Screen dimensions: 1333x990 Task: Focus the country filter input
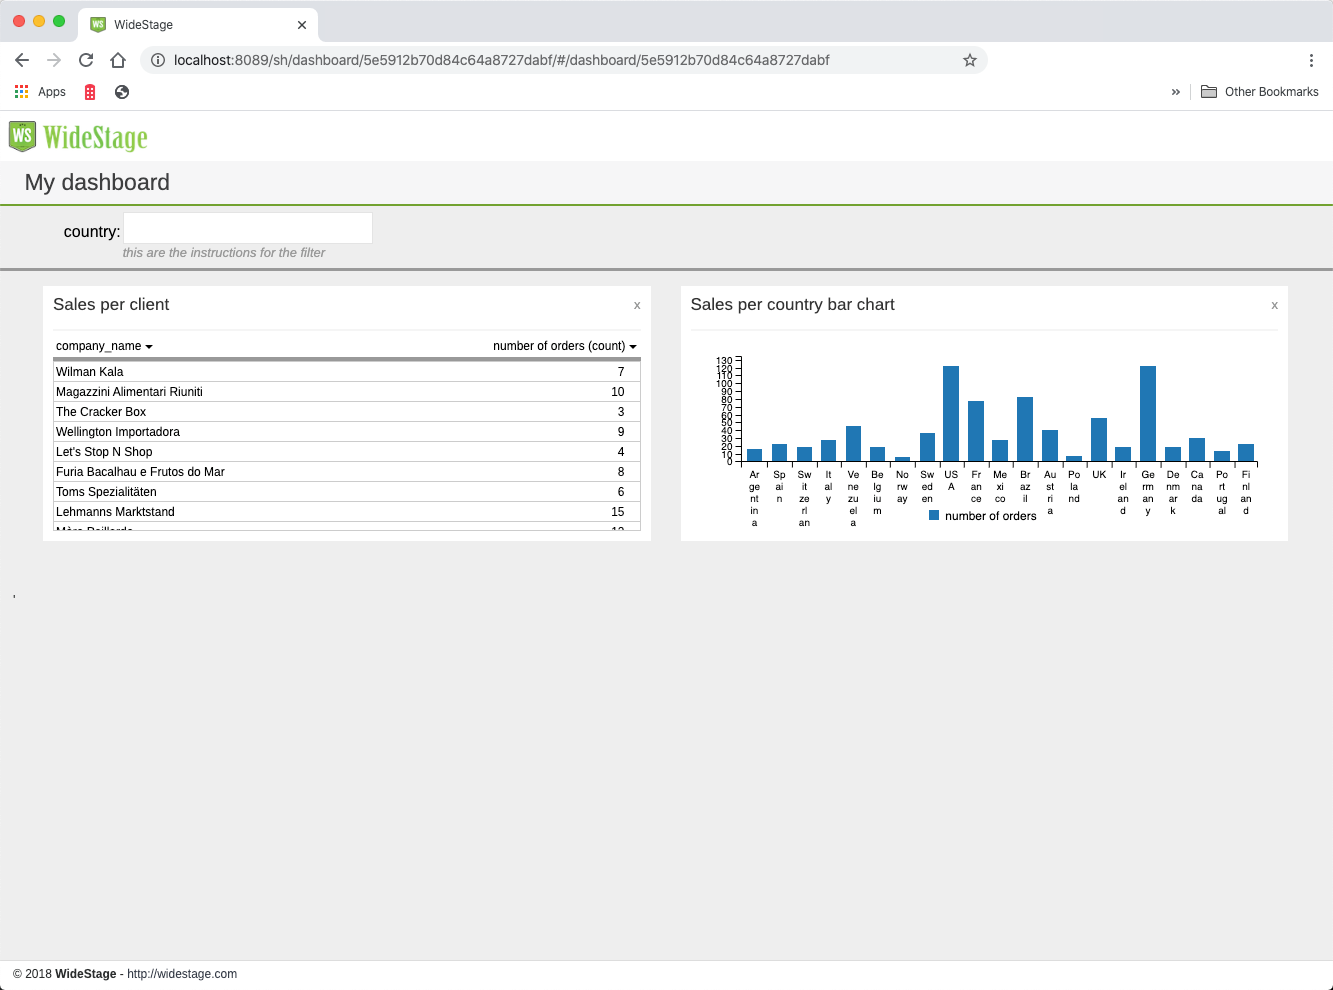248,228
